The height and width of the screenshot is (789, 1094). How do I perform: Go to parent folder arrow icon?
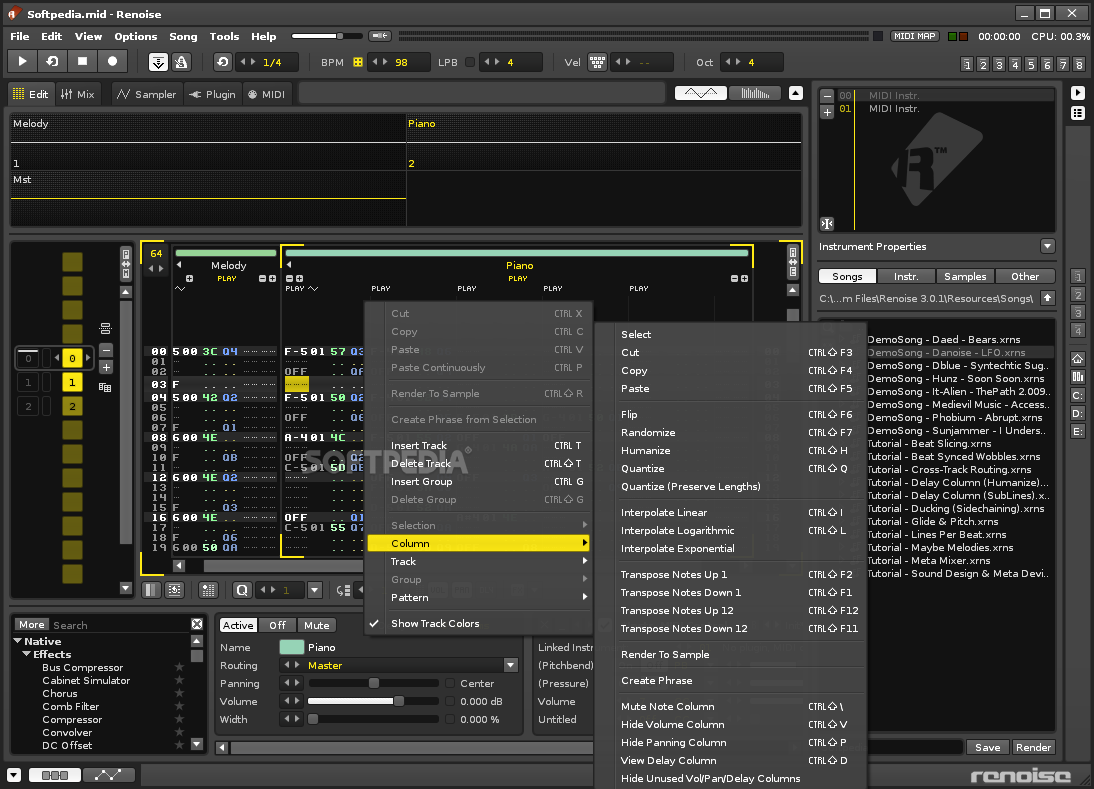[x=1047, y=298]
